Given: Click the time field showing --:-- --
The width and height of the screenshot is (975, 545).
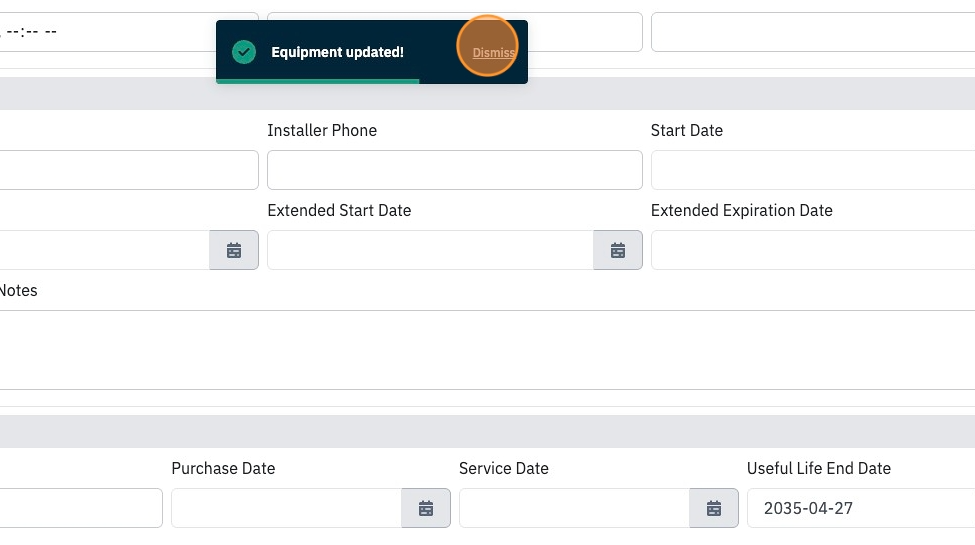Looking at the screenshot, I should click(x=129, y=32).
